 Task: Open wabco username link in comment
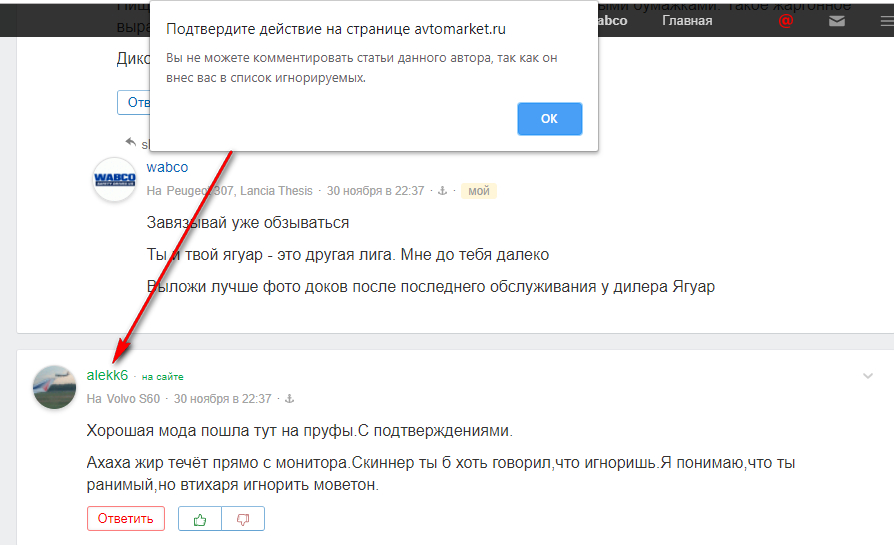[167, 167]
